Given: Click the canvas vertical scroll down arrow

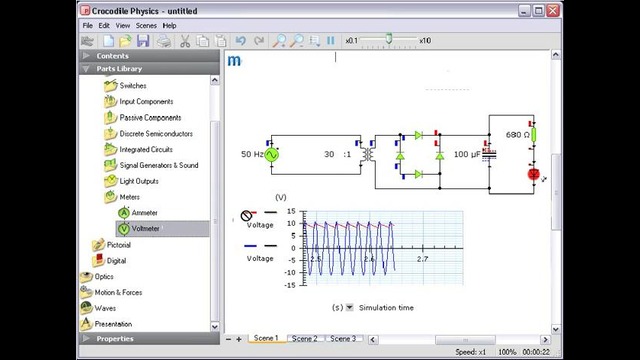Looking at the screenshot, I should [x=556, y=329].
